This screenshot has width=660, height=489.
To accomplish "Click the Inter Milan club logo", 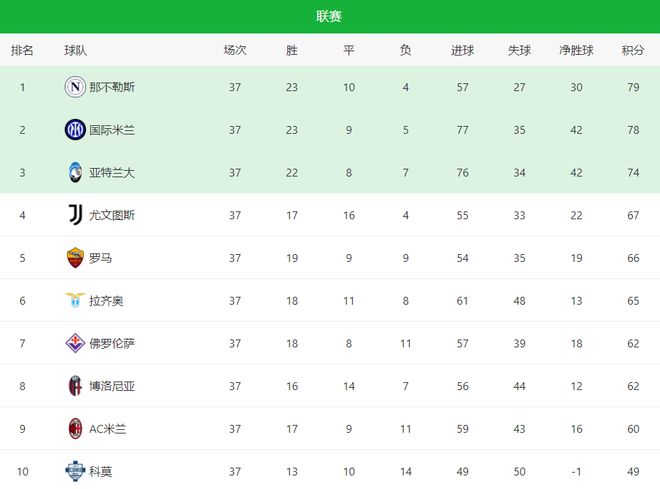I will coord(75,130).
